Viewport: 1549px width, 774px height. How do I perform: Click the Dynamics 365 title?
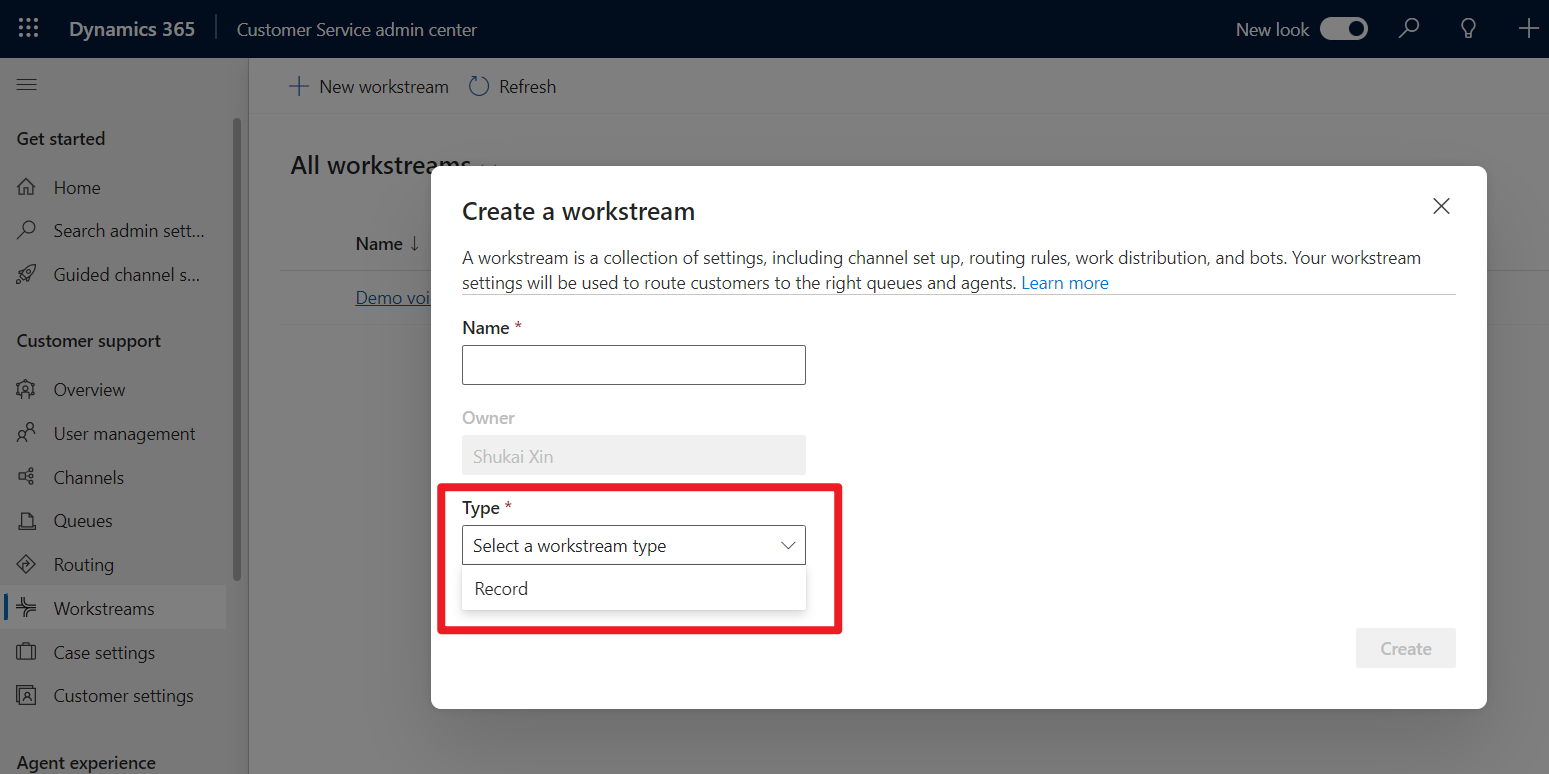pyautogui.click(x=132, y=29)
